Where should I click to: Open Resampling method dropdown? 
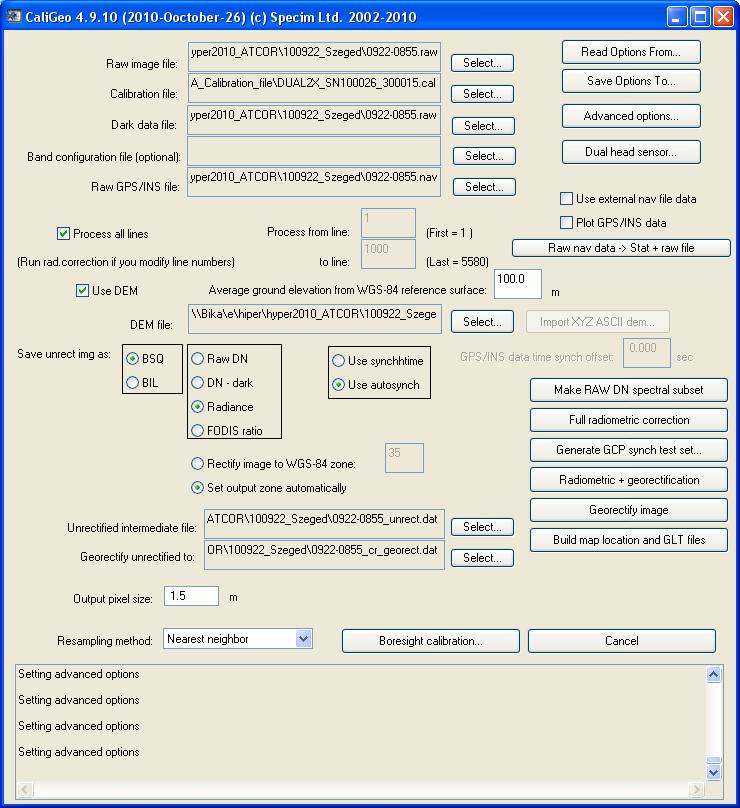304,639
